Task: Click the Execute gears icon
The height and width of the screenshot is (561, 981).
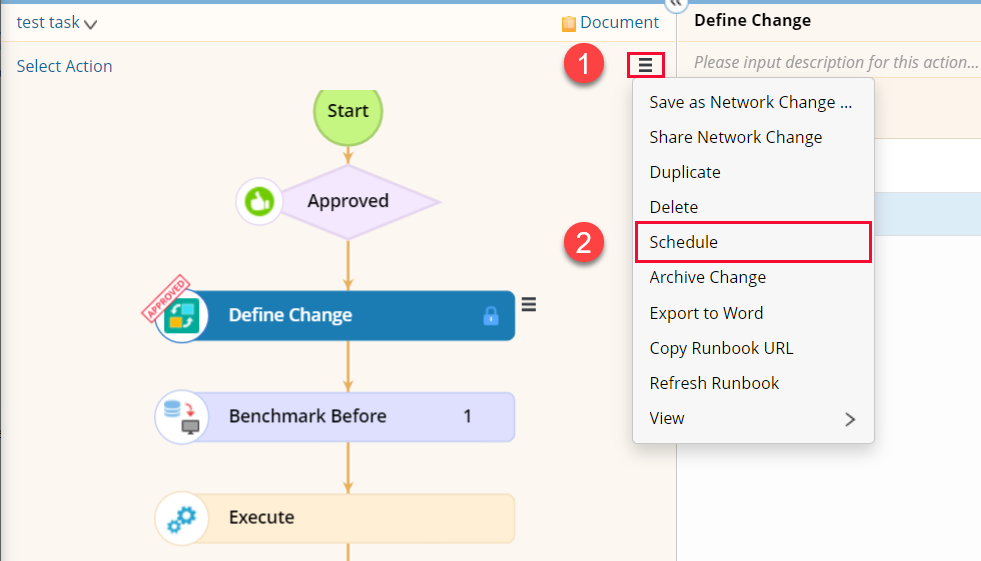Action: pos(181,518)
